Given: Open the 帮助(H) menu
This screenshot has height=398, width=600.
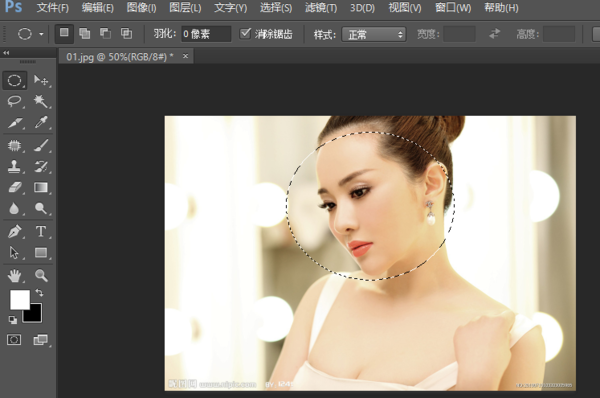Looking at the screenshot, I should pos(501,8).
